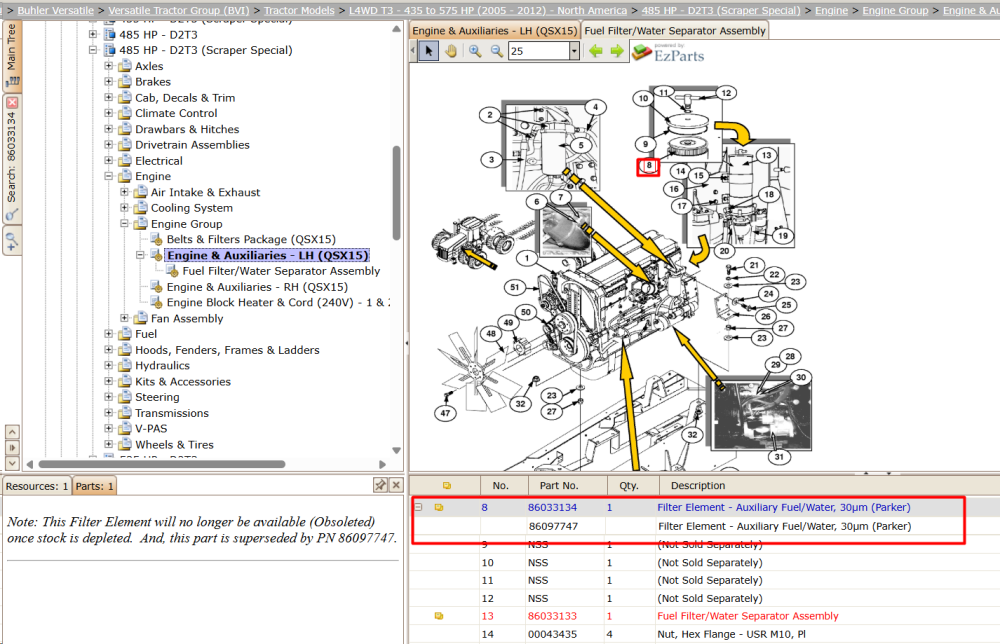Select Belts & Filters Package (QSX15)

(x=251, y=239)
